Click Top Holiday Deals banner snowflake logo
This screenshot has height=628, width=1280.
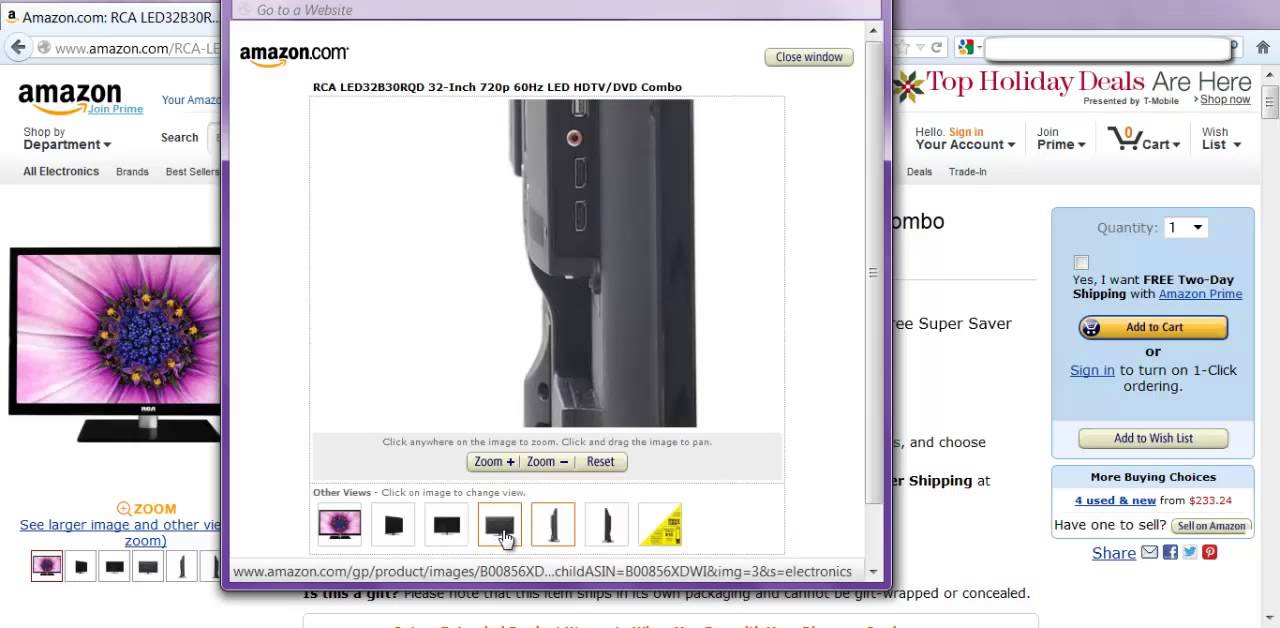pos(908,87)
